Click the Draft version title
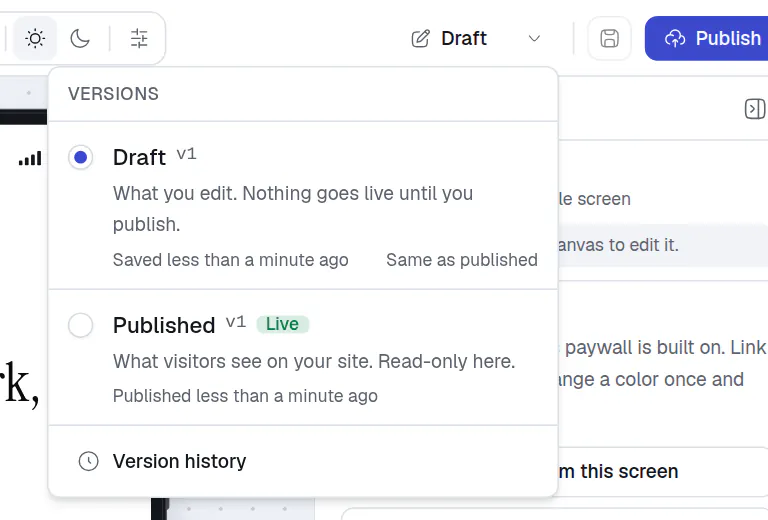 pyautogui.click(x=139, y=157)
